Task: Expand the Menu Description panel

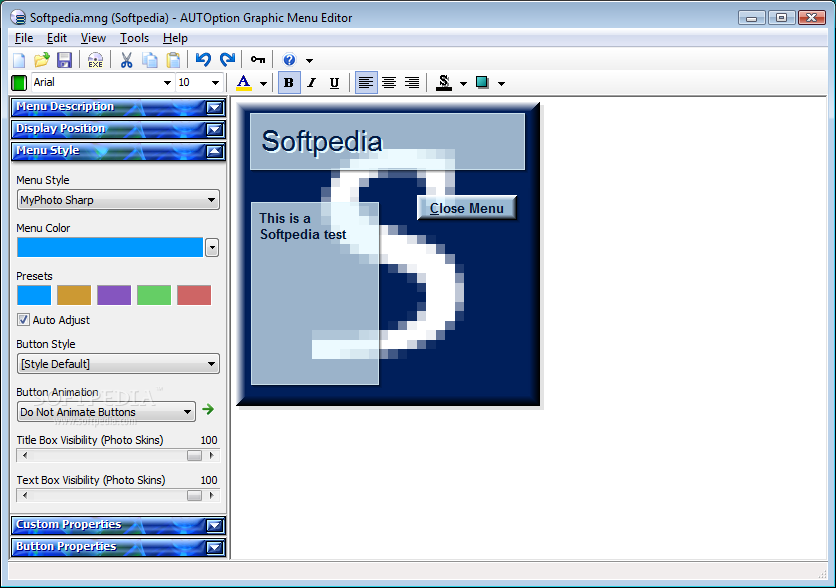Action: coord(215,108)
